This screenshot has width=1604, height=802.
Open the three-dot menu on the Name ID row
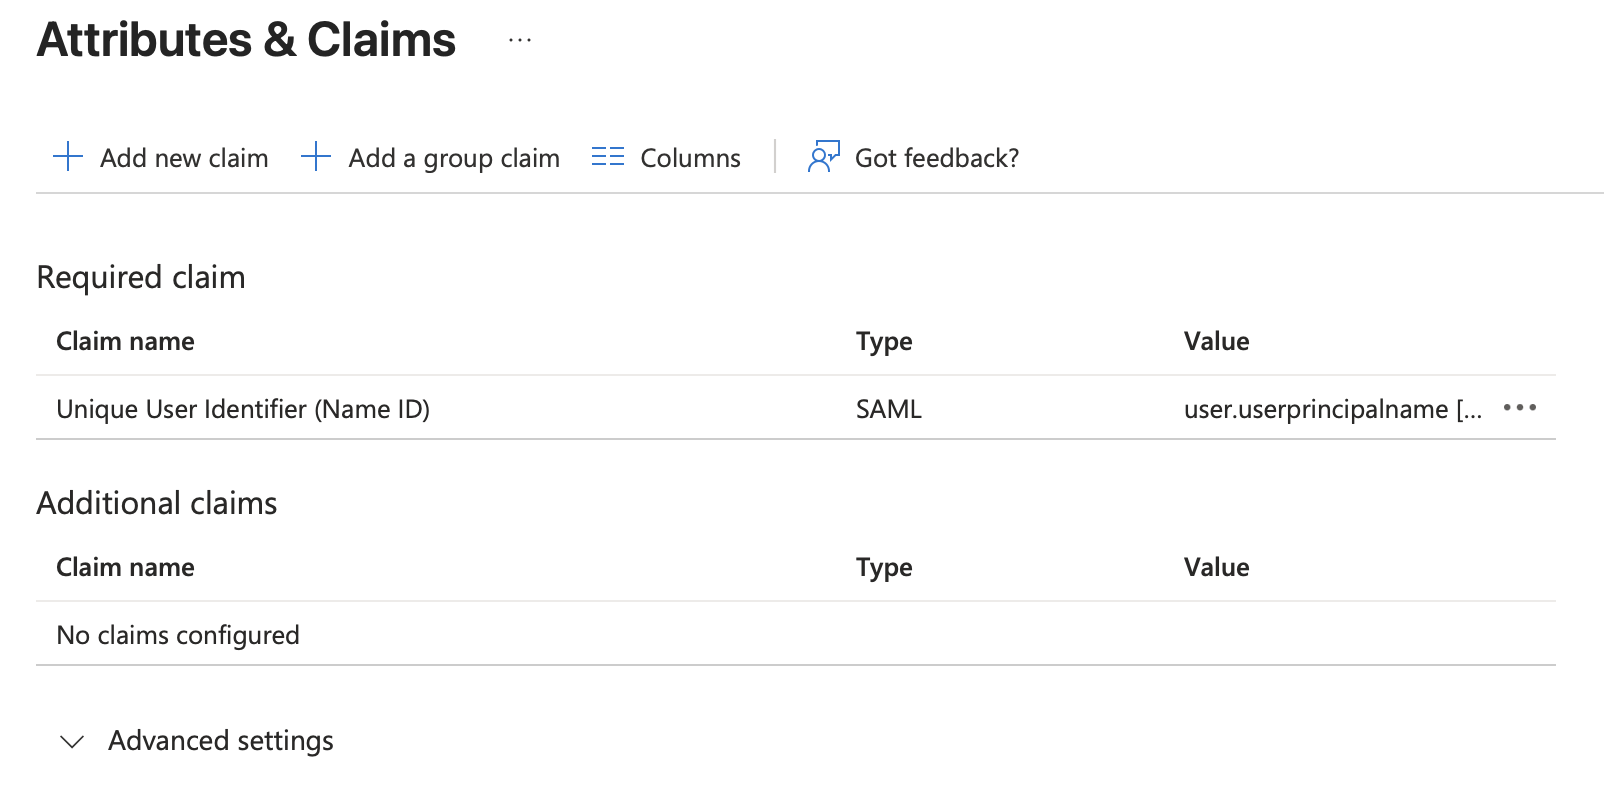(1519, 408)
